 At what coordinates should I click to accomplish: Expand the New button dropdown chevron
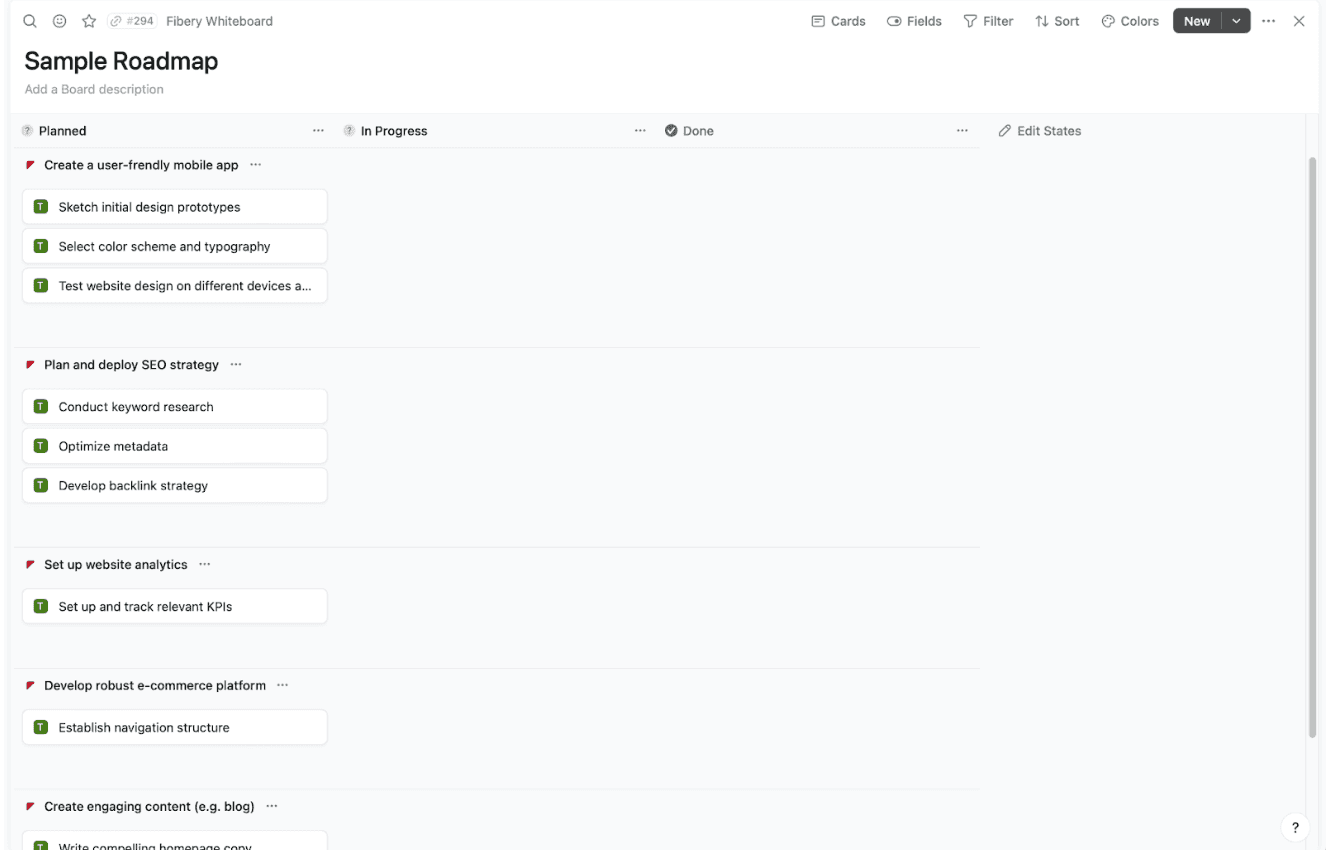coord(1237,20)
